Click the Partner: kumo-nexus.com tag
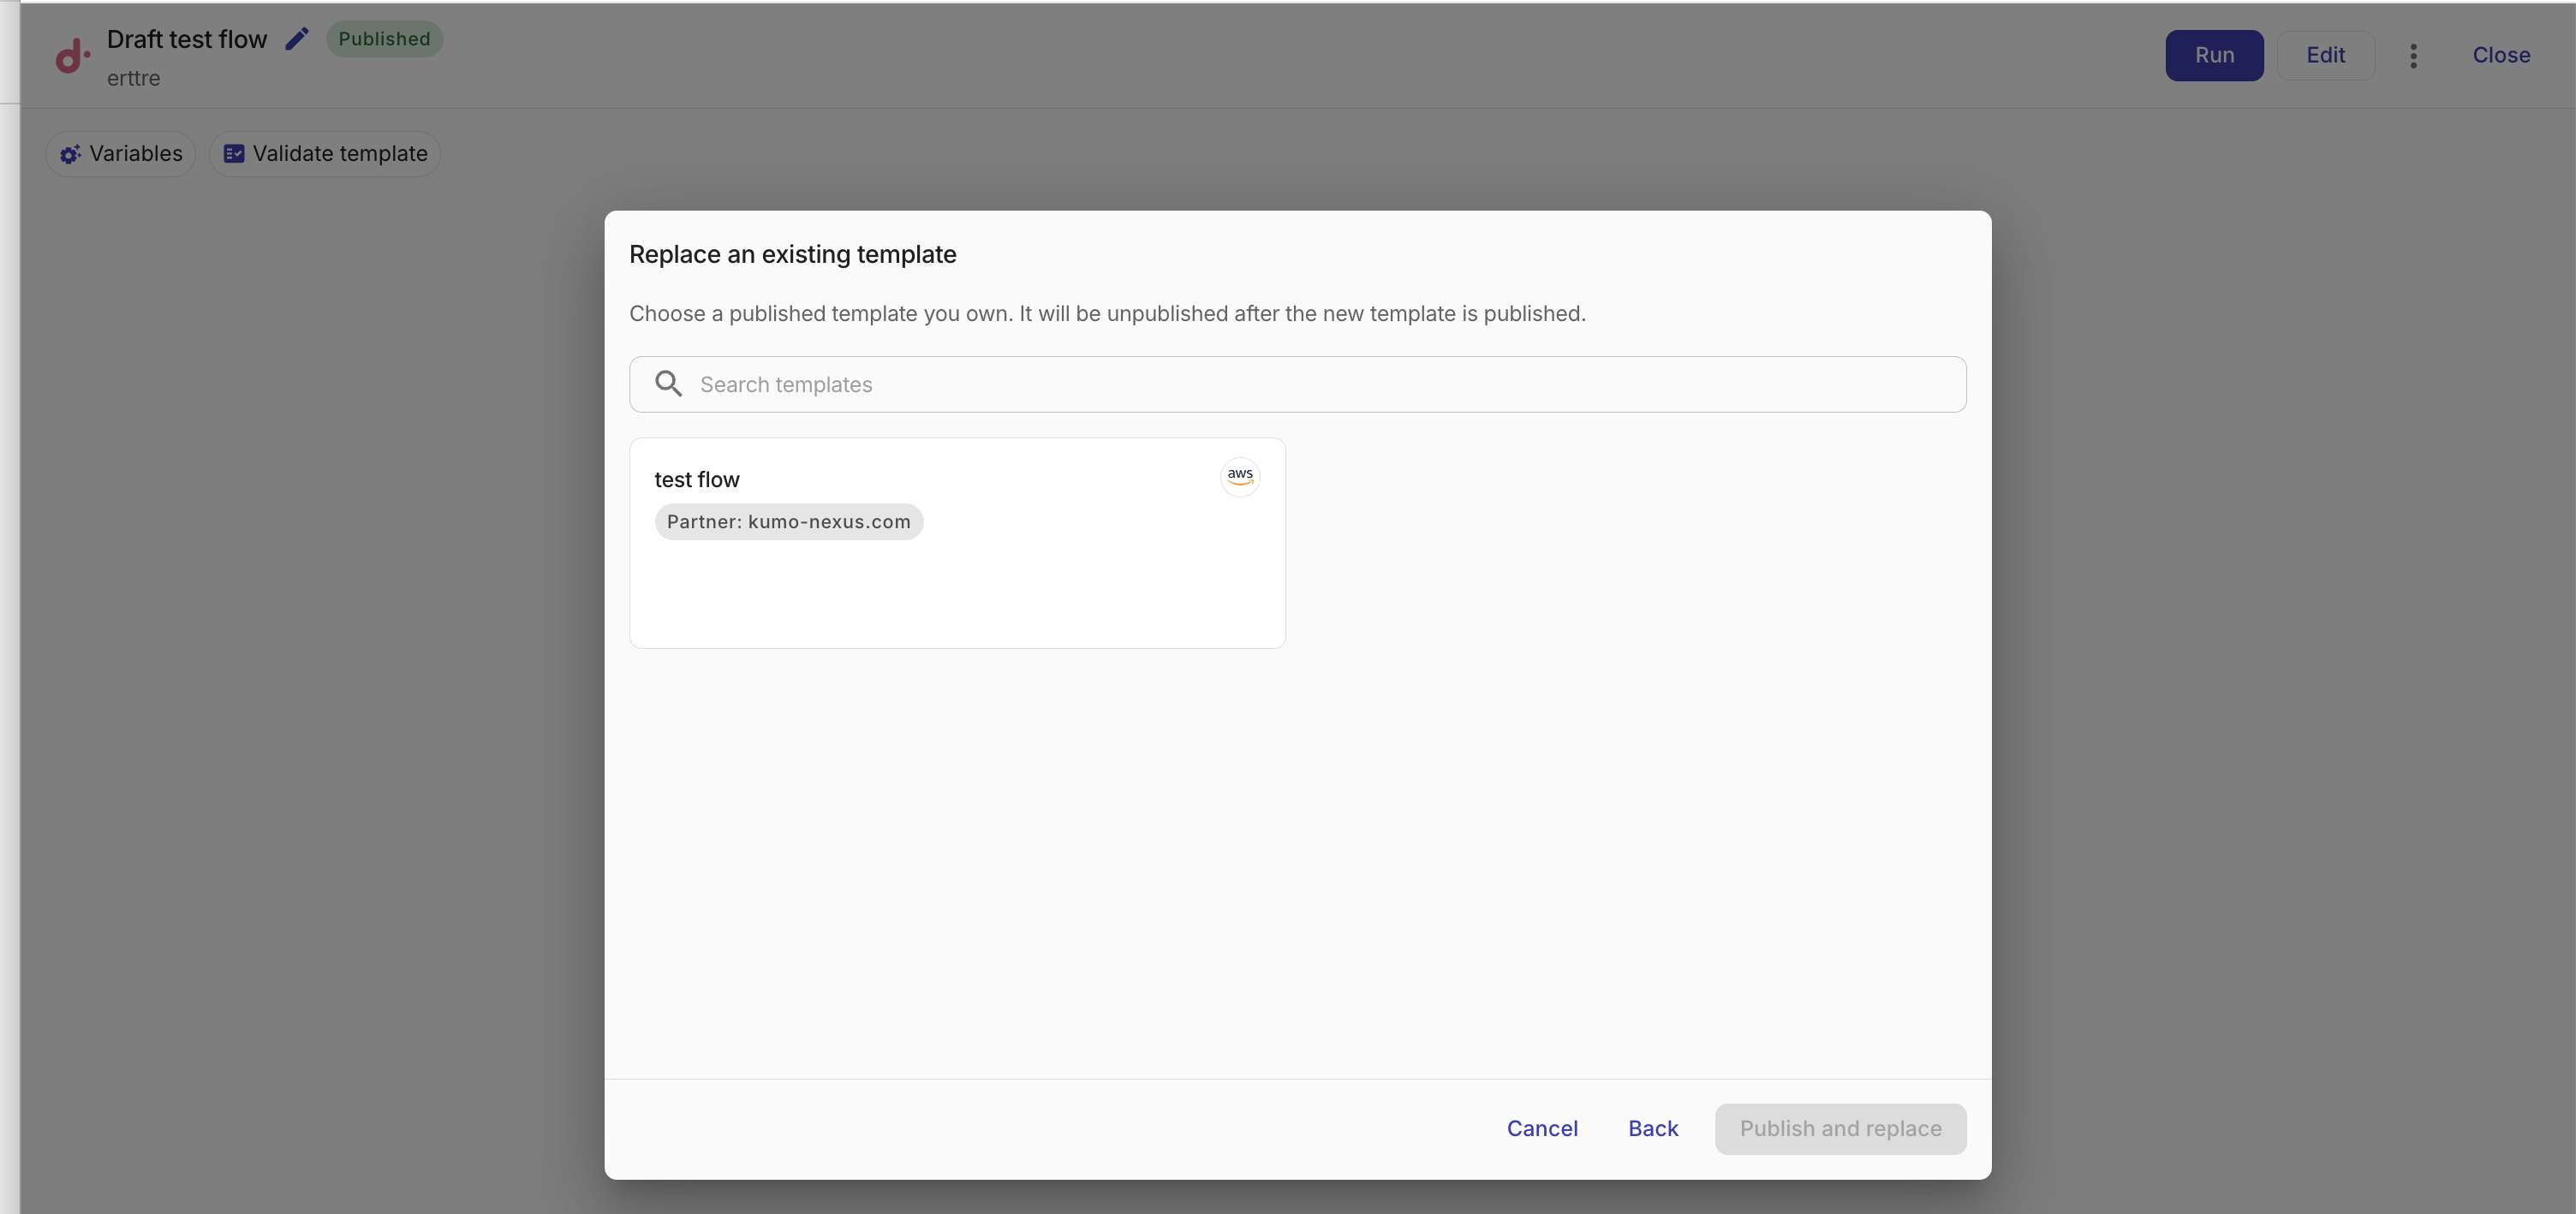 [x=788, y=521]
